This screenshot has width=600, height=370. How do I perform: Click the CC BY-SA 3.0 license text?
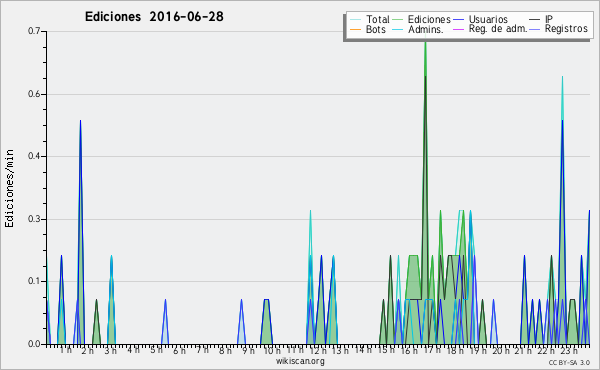[x=569, y=362]
